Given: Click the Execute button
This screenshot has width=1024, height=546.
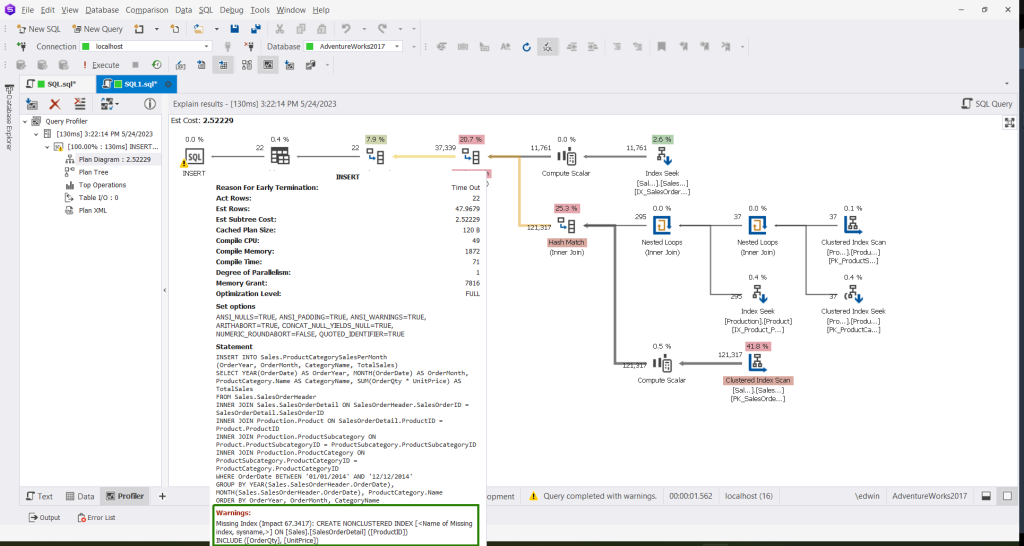Looking at the screenshot, I should pos(101,65).
